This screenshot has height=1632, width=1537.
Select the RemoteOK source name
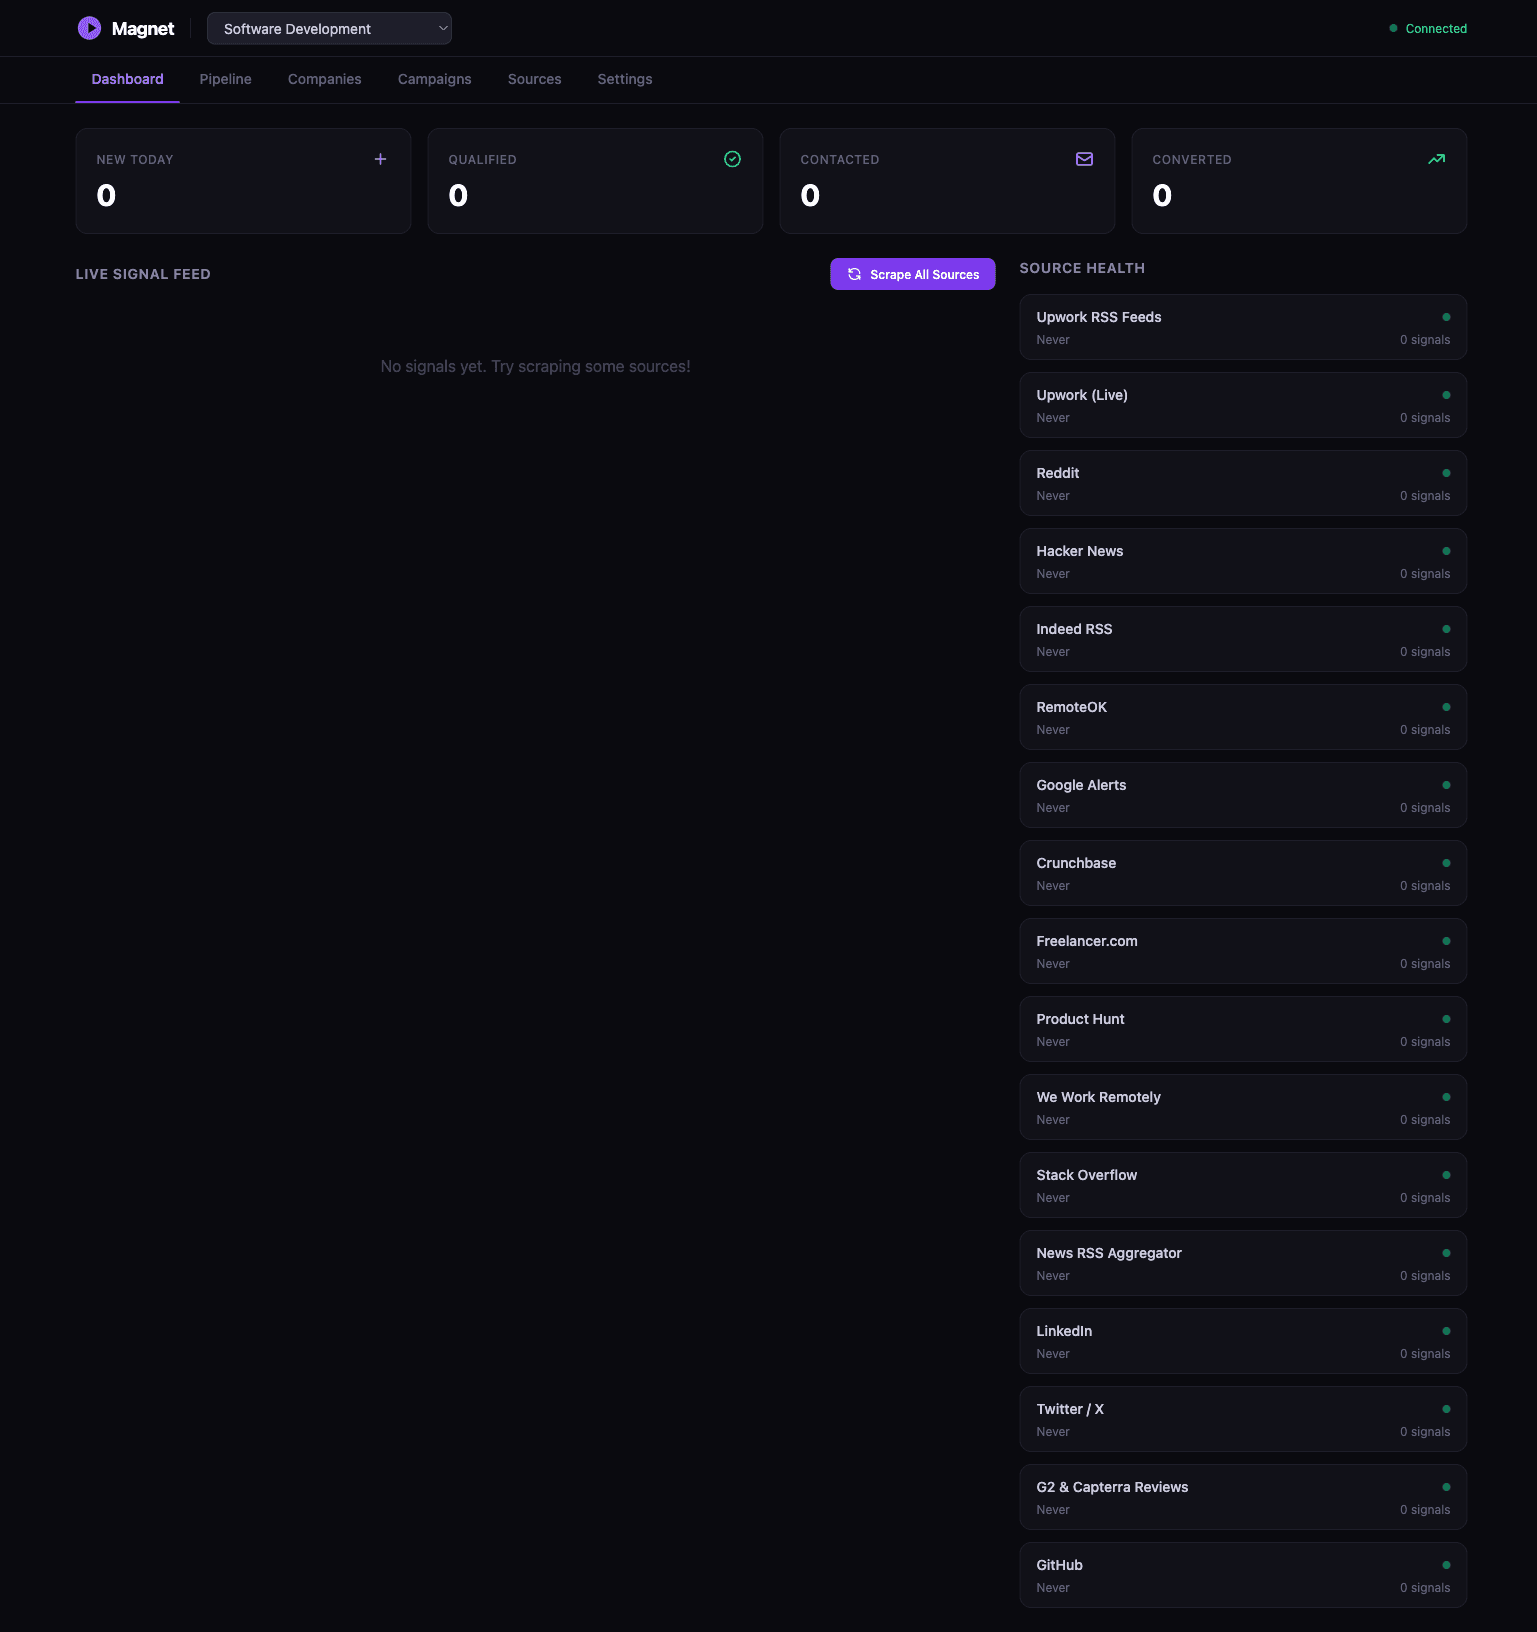[x=1071, y=707]
